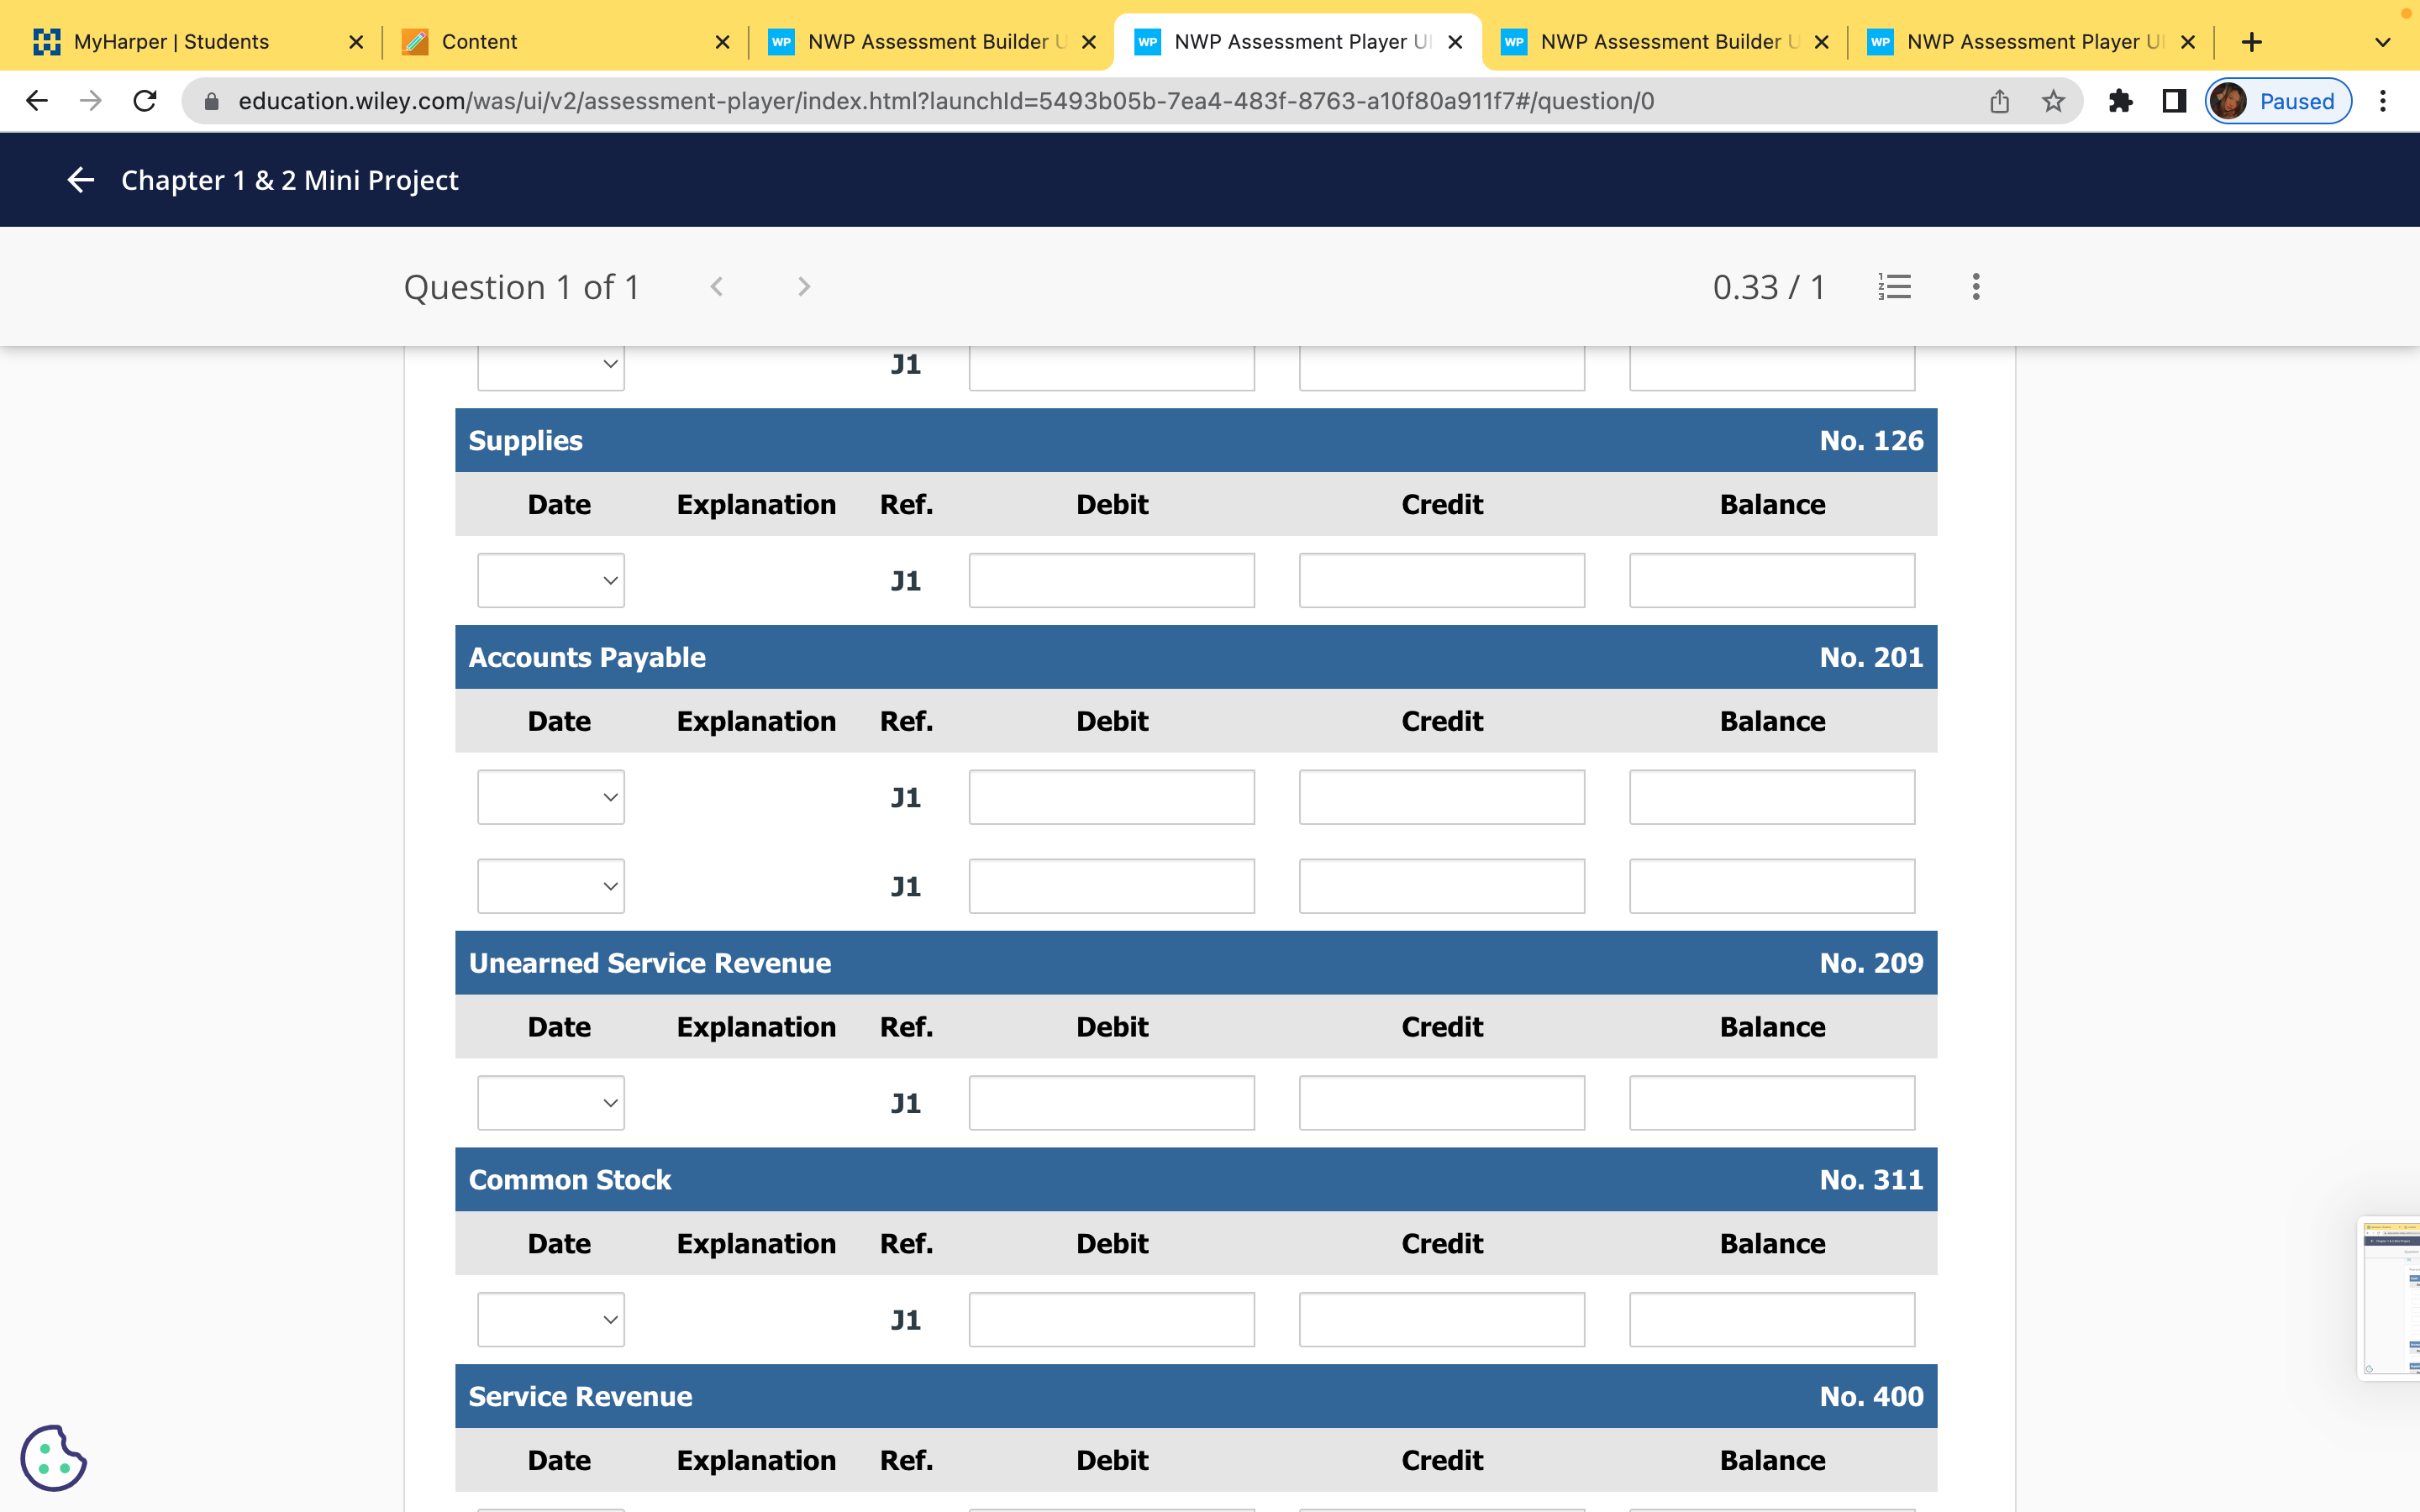2420x1512 pixels.
Task: Click the back arrow next to Chapter 1 & 2 Mini Project
Action: tap(80, 180)
